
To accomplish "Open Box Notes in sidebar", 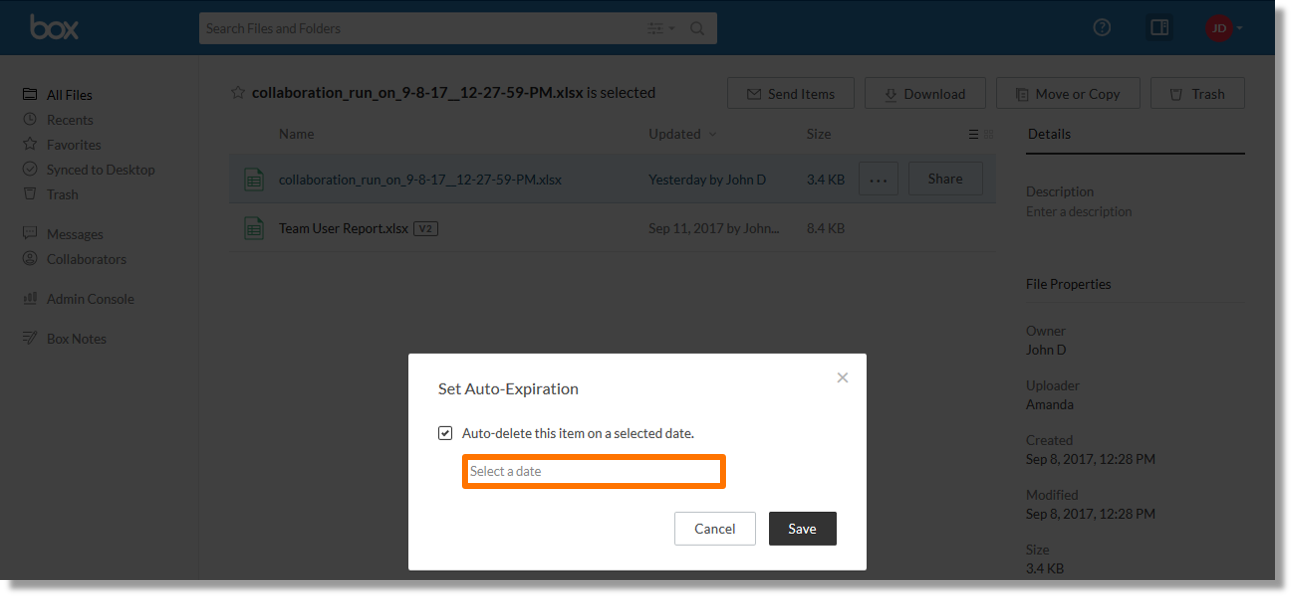I will coord(76,339).
